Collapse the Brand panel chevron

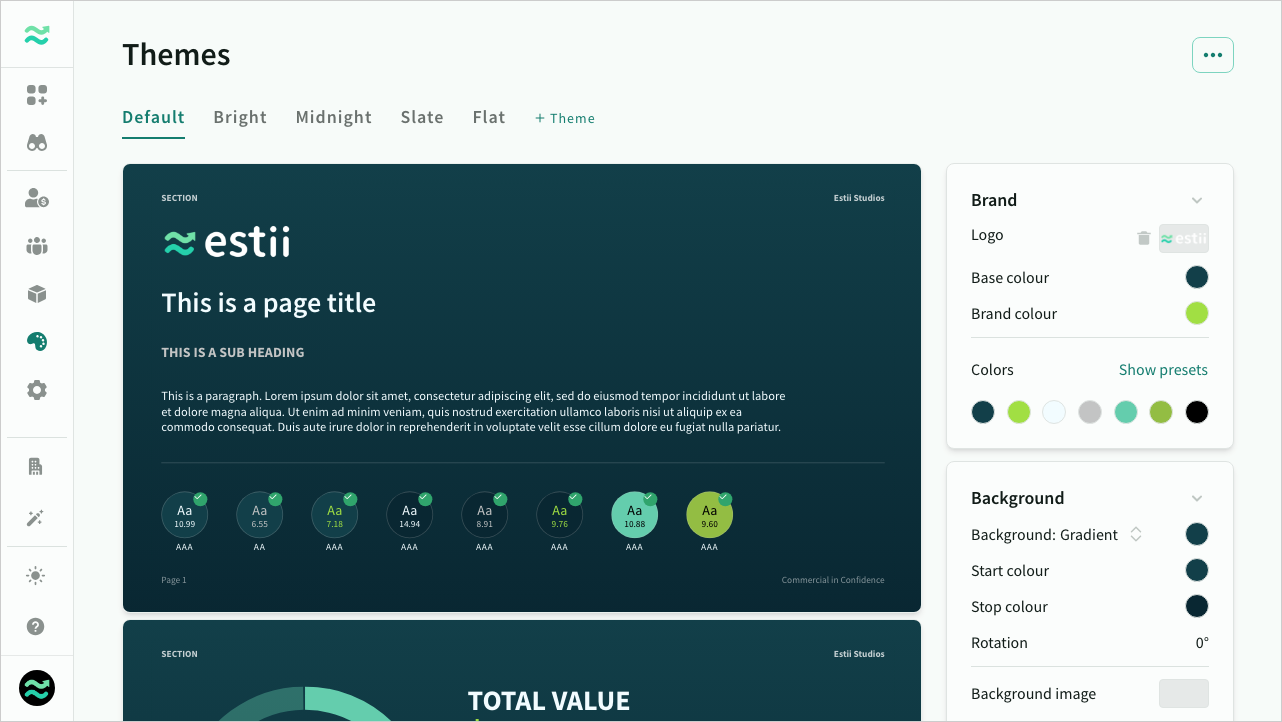(x=1197, y=200)
